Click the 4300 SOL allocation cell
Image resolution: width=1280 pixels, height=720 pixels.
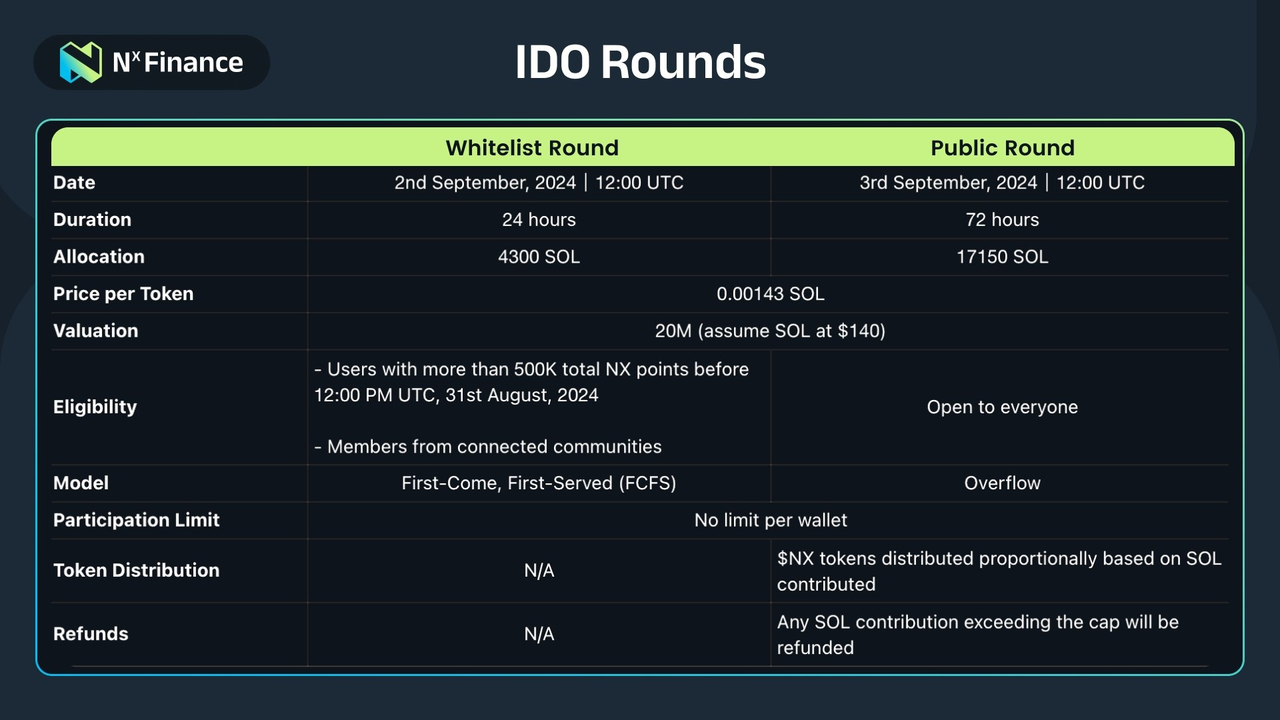click(539, 257)
